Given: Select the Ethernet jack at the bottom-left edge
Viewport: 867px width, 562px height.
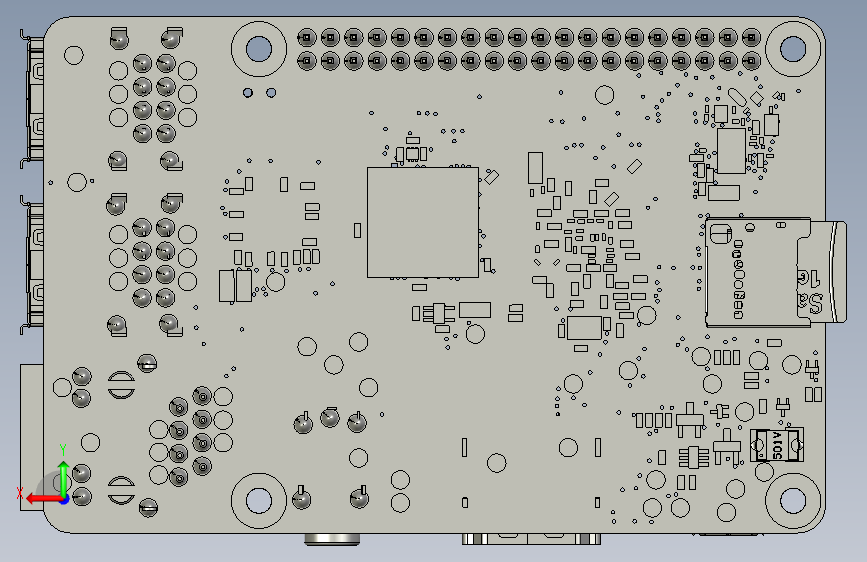Looking at the screenshot, I should 32,437.
